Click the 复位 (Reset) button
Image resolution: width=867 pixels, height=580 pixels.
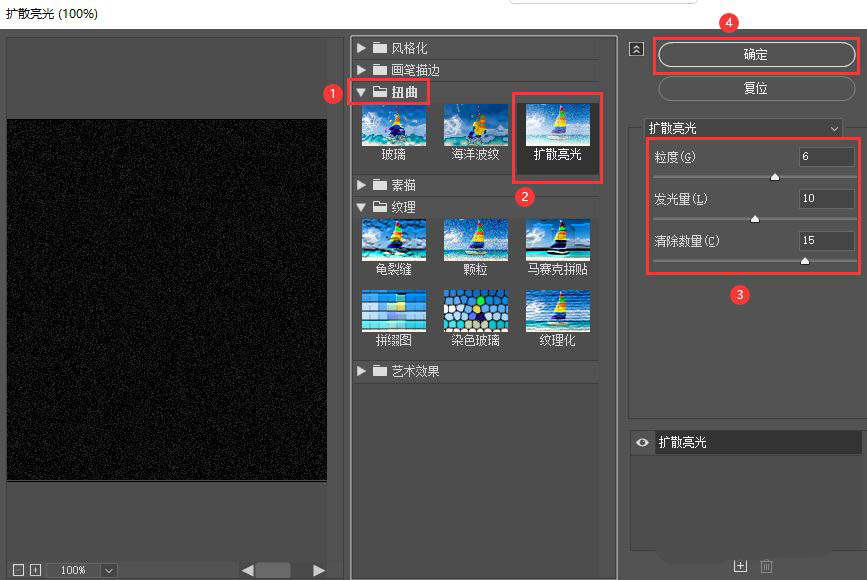coord(755,89)
